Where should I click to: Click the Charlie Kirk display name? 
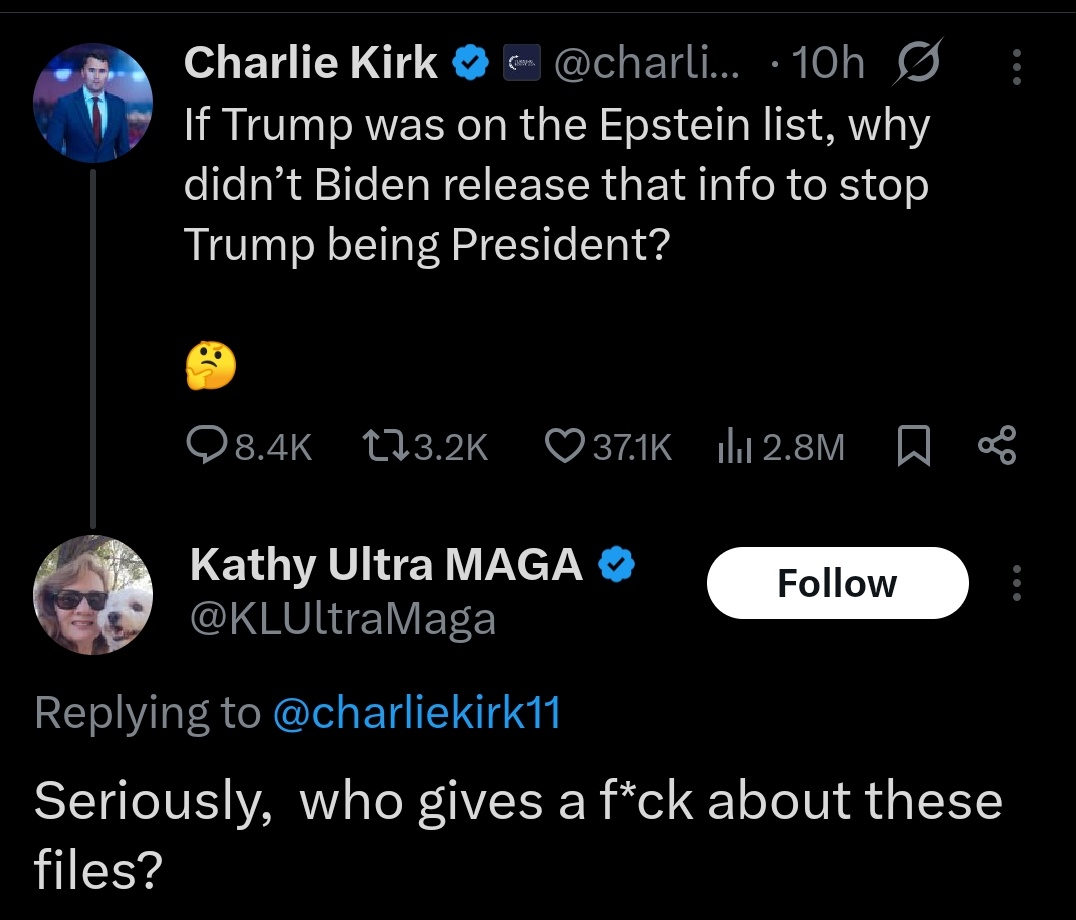pos(311,62)
